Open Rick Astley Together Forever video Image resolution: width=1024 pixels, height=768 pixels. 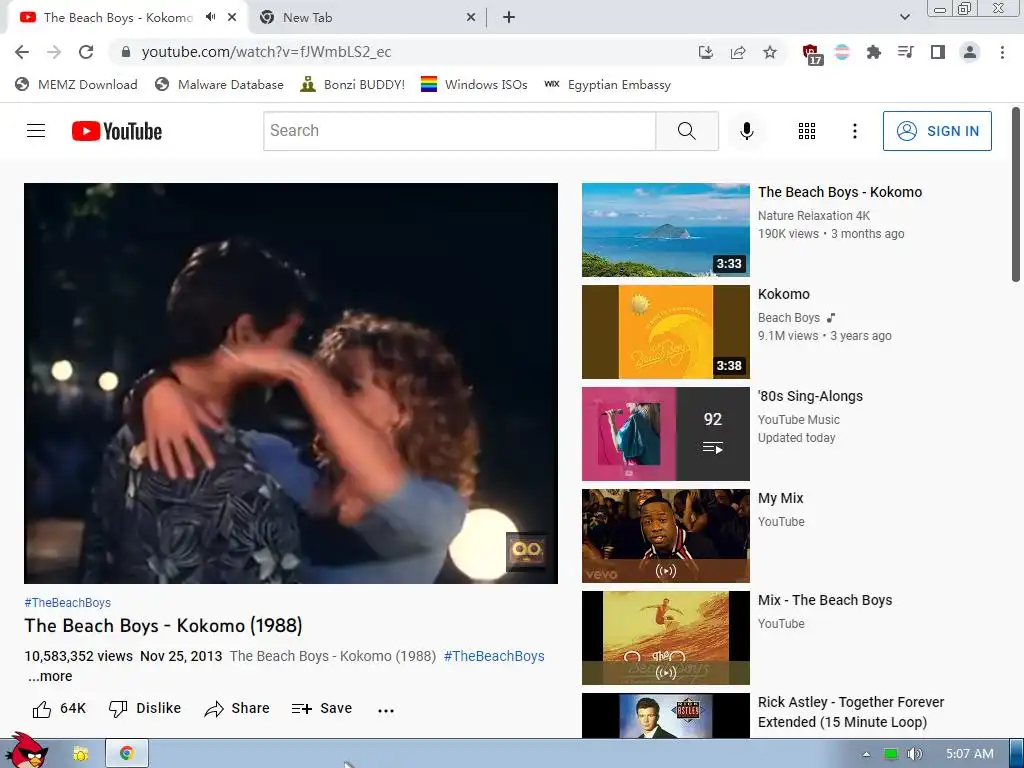(851, 712)
